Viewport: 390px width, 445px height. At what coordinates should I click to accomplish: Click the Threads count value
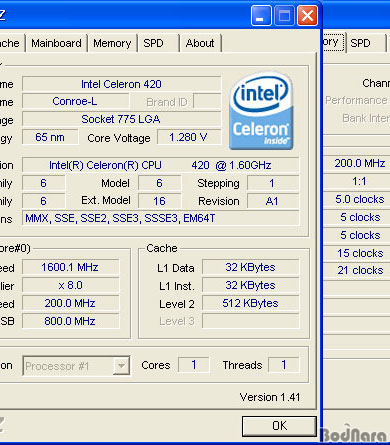click(284, 365)
